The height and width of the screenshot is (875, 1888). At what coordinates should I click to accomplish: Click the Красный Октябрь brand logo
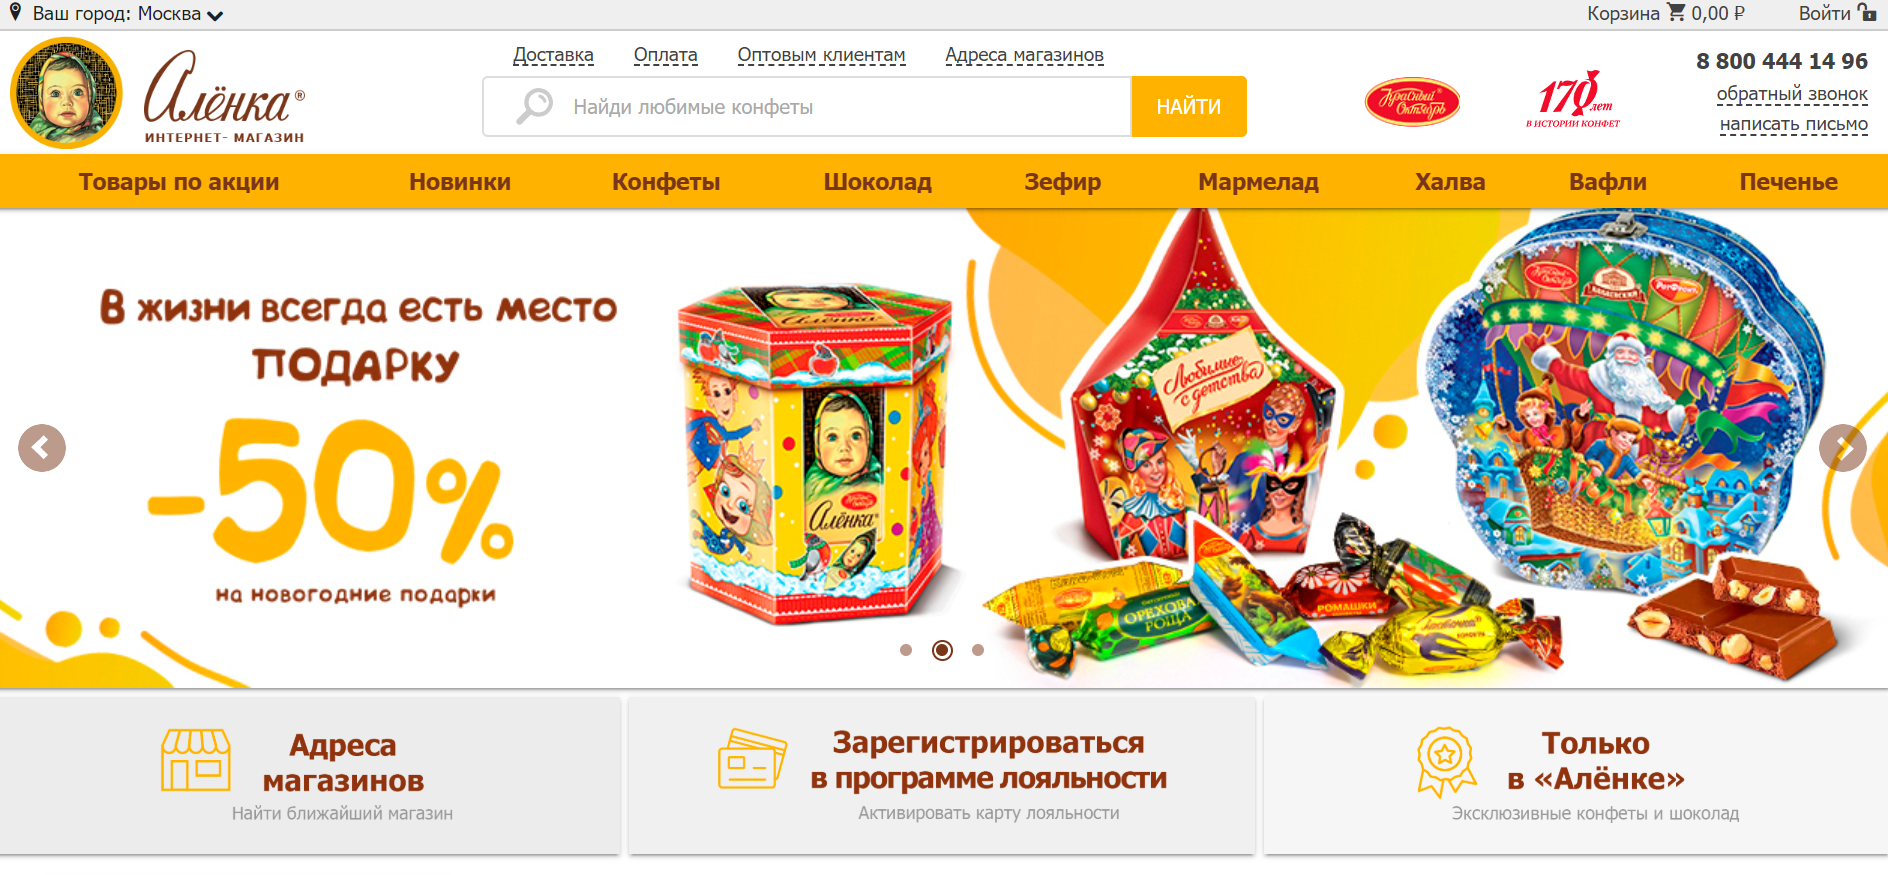click(x=1412, y=102)
